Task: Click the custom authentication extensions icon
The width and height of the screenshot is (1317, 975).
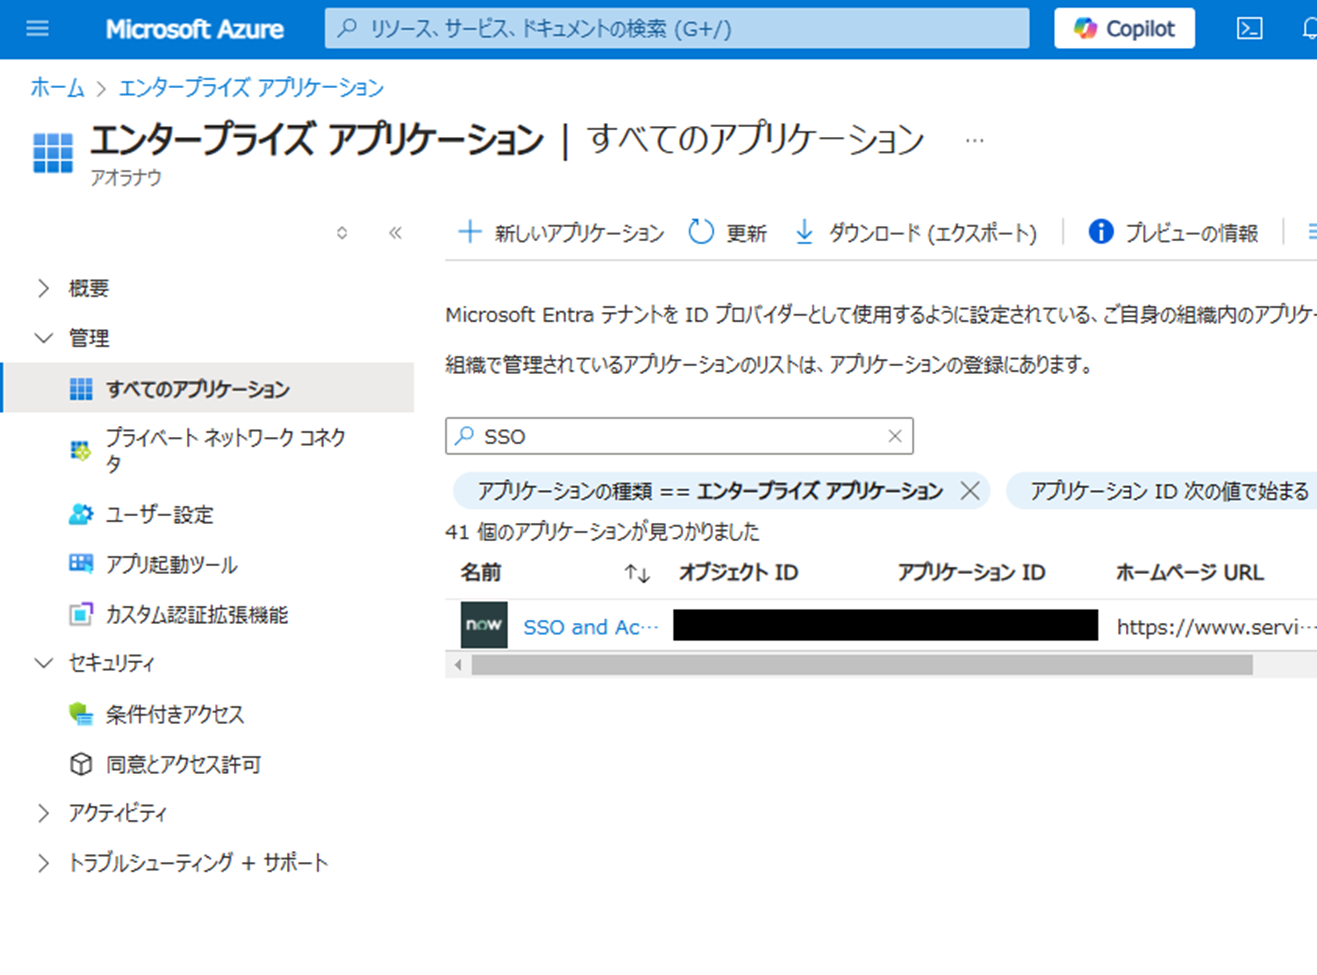Action: 81,614
